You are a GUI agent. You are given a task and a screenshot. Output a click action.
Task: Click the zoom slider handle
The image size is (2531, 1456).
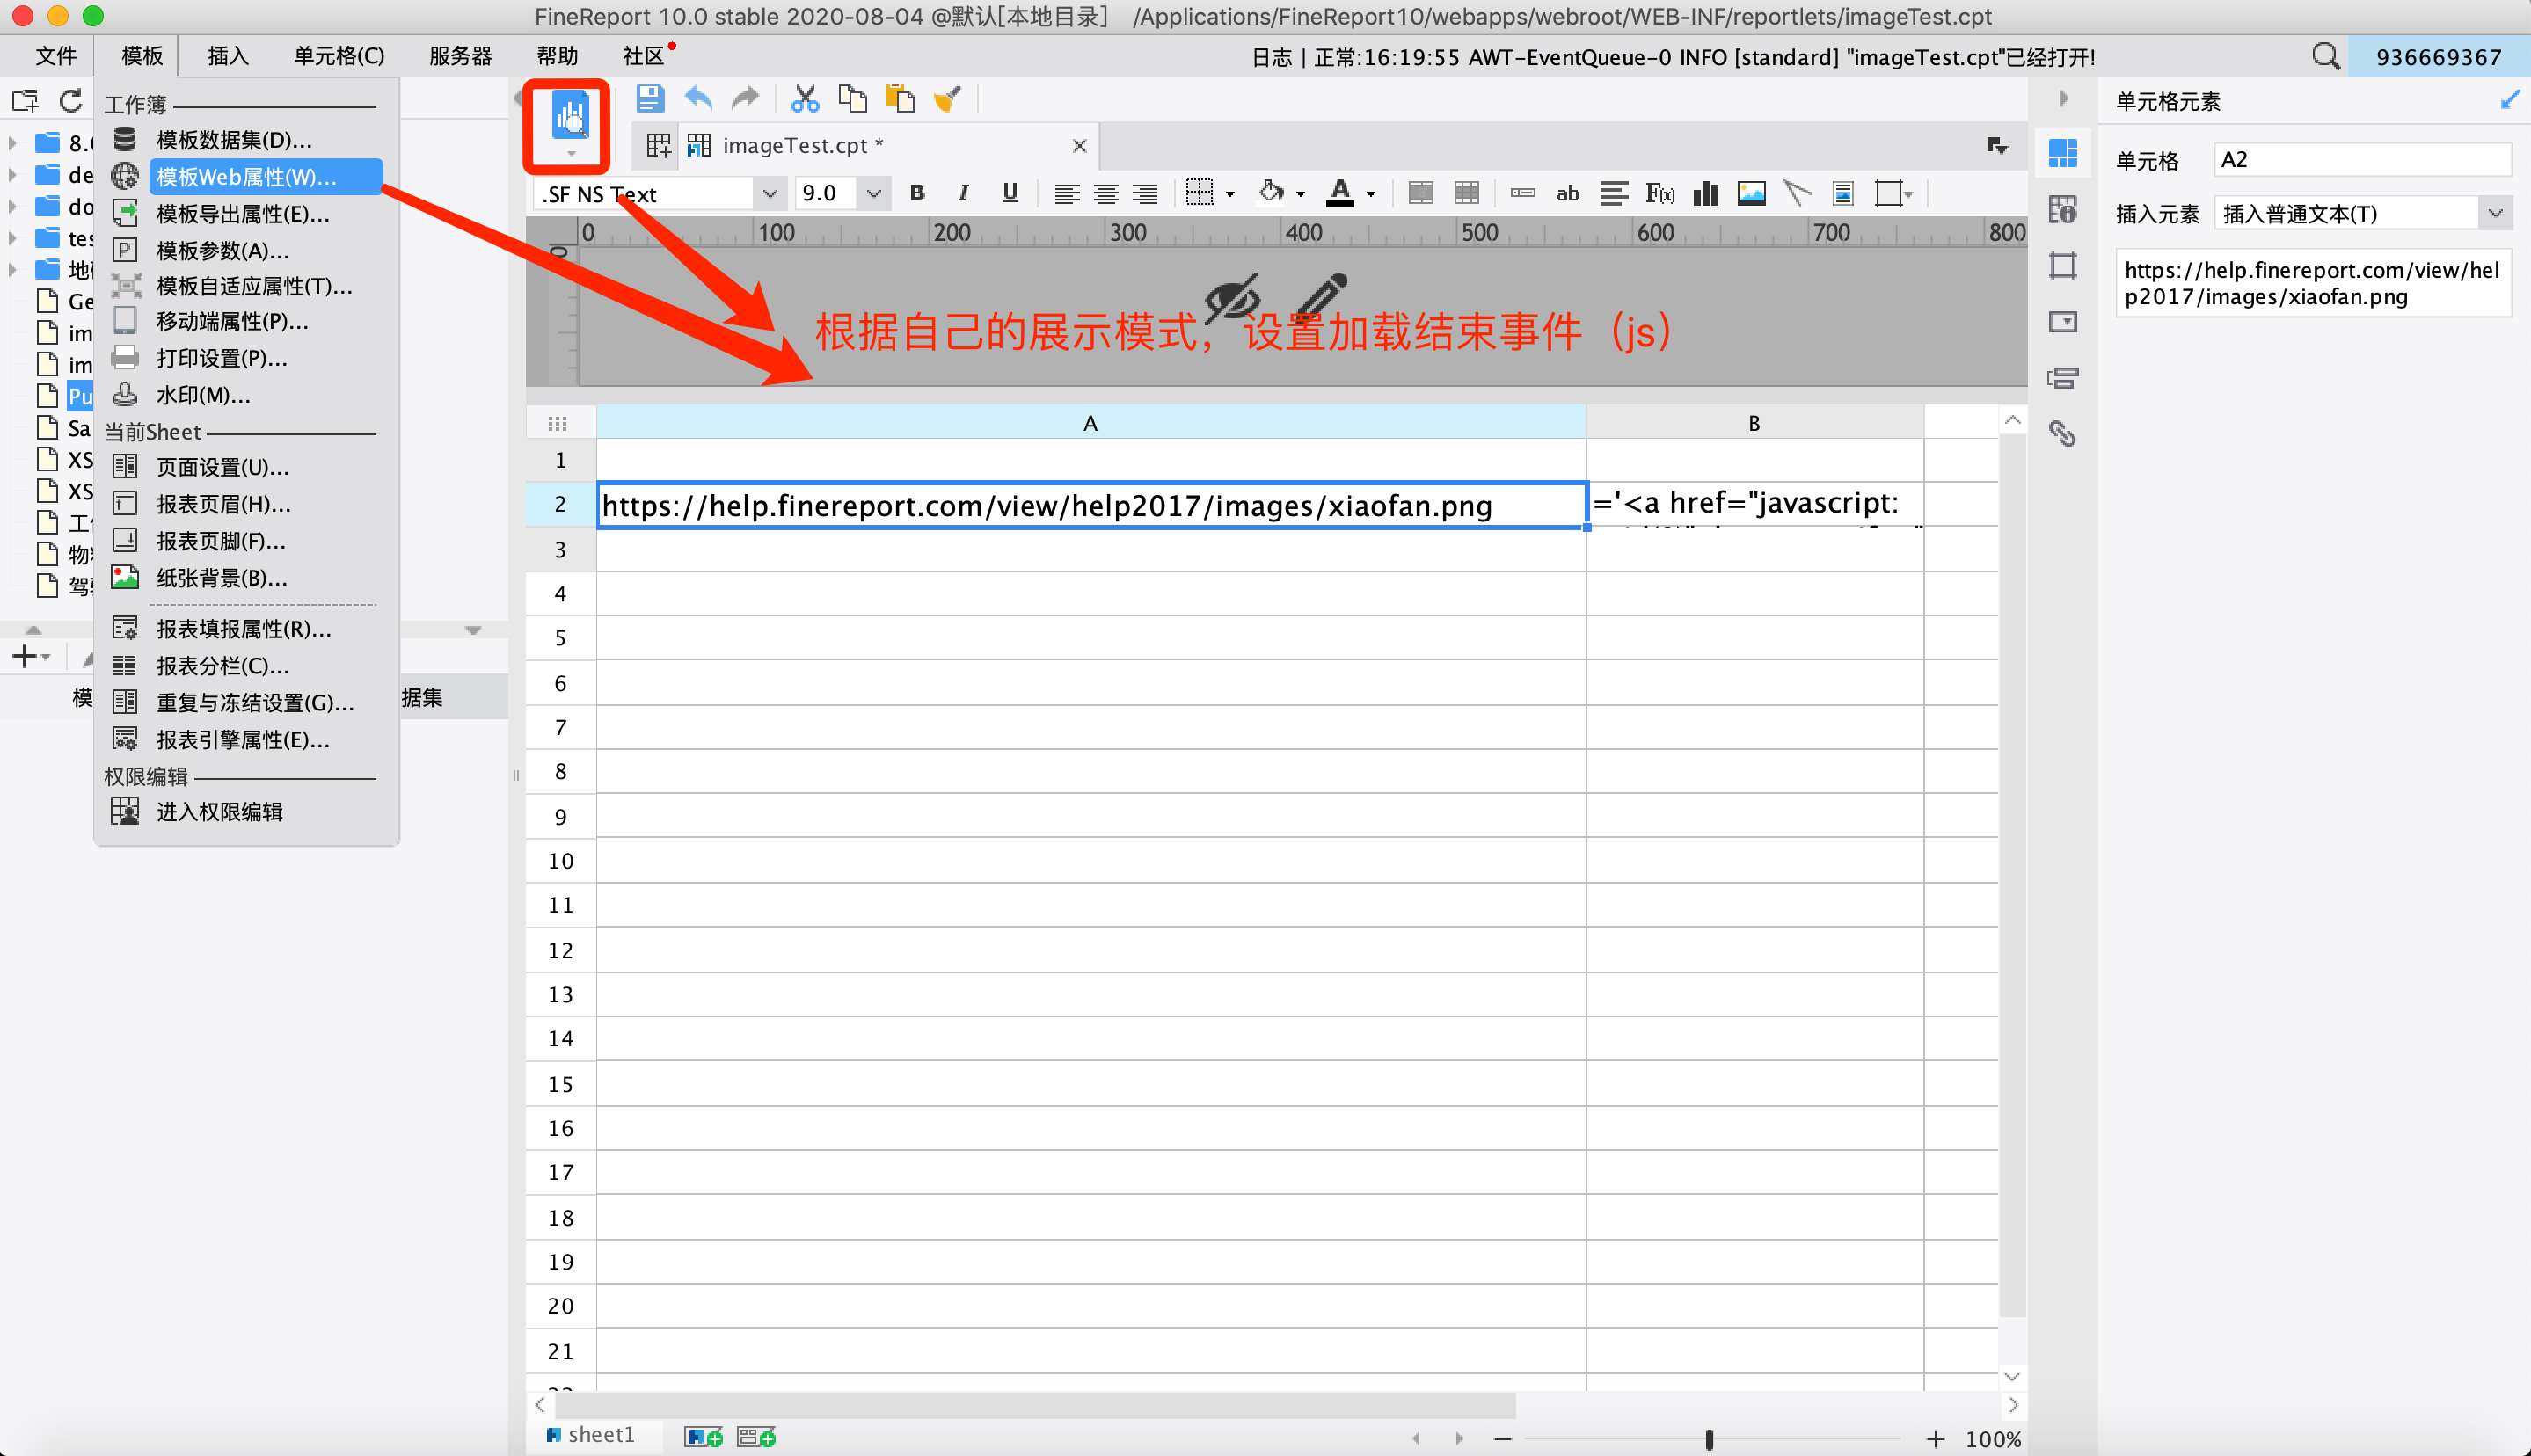pos(1709,1439)
